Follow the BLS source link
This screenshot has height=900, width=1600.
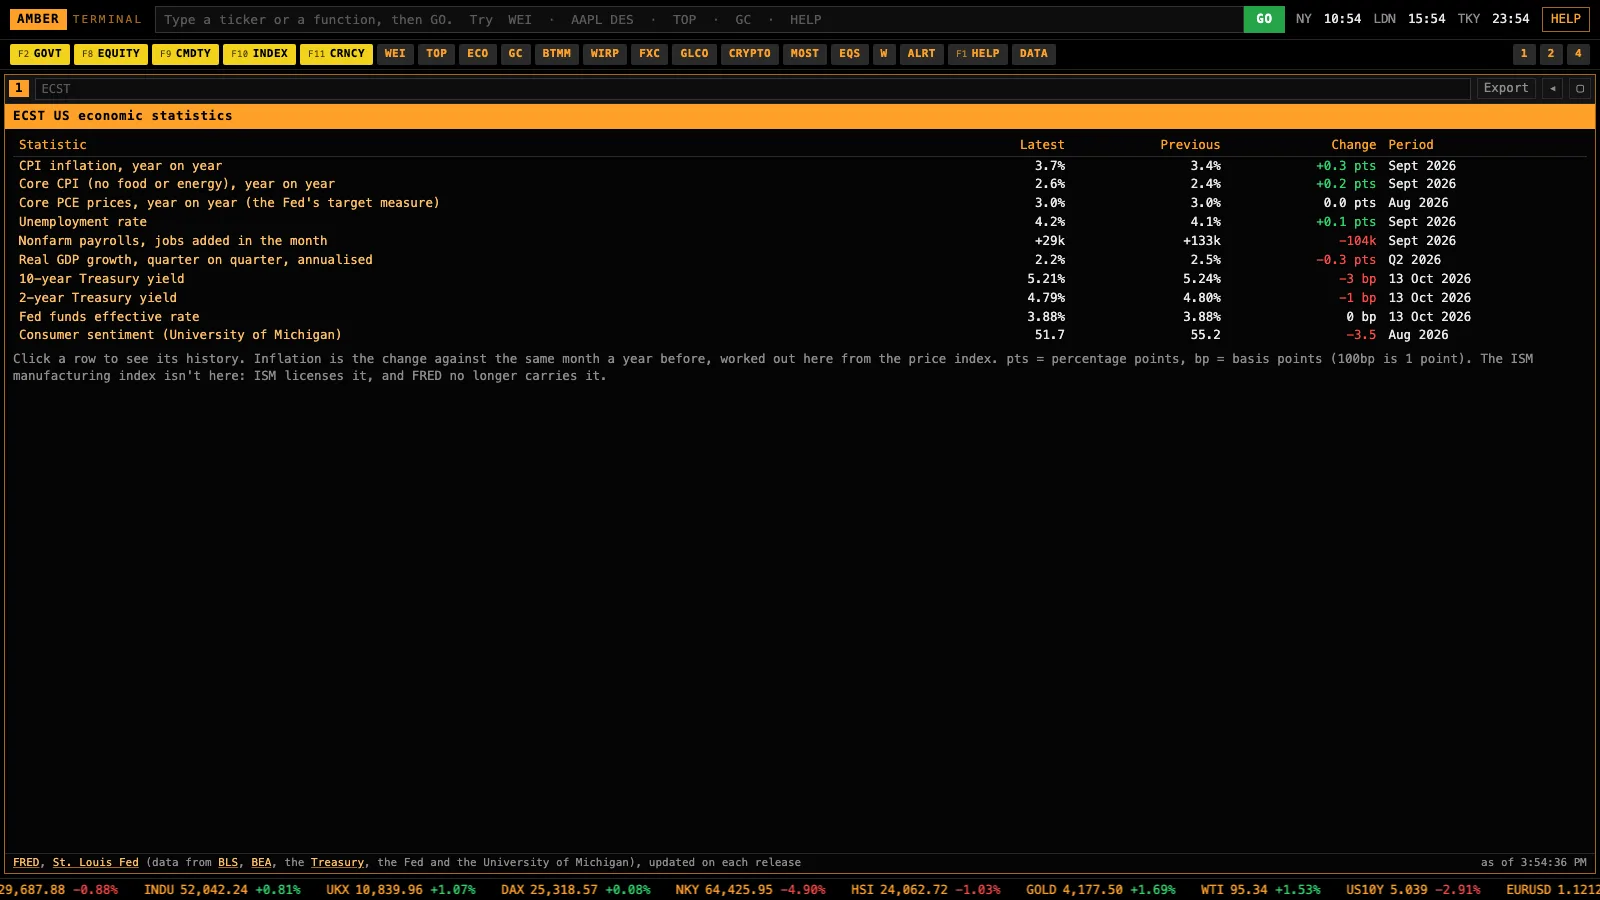click(x=228, y=862)
